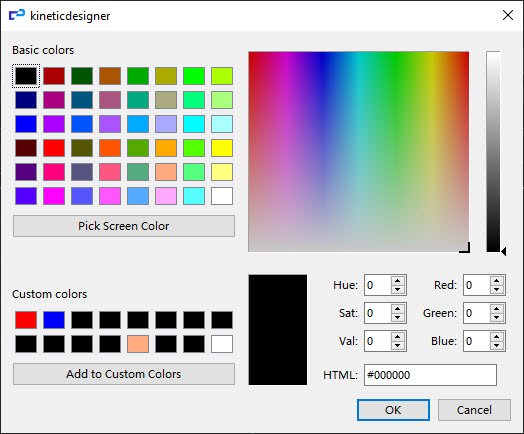Select the olive swatch in top row
The image size is (524, 434).
coord(166,76)
